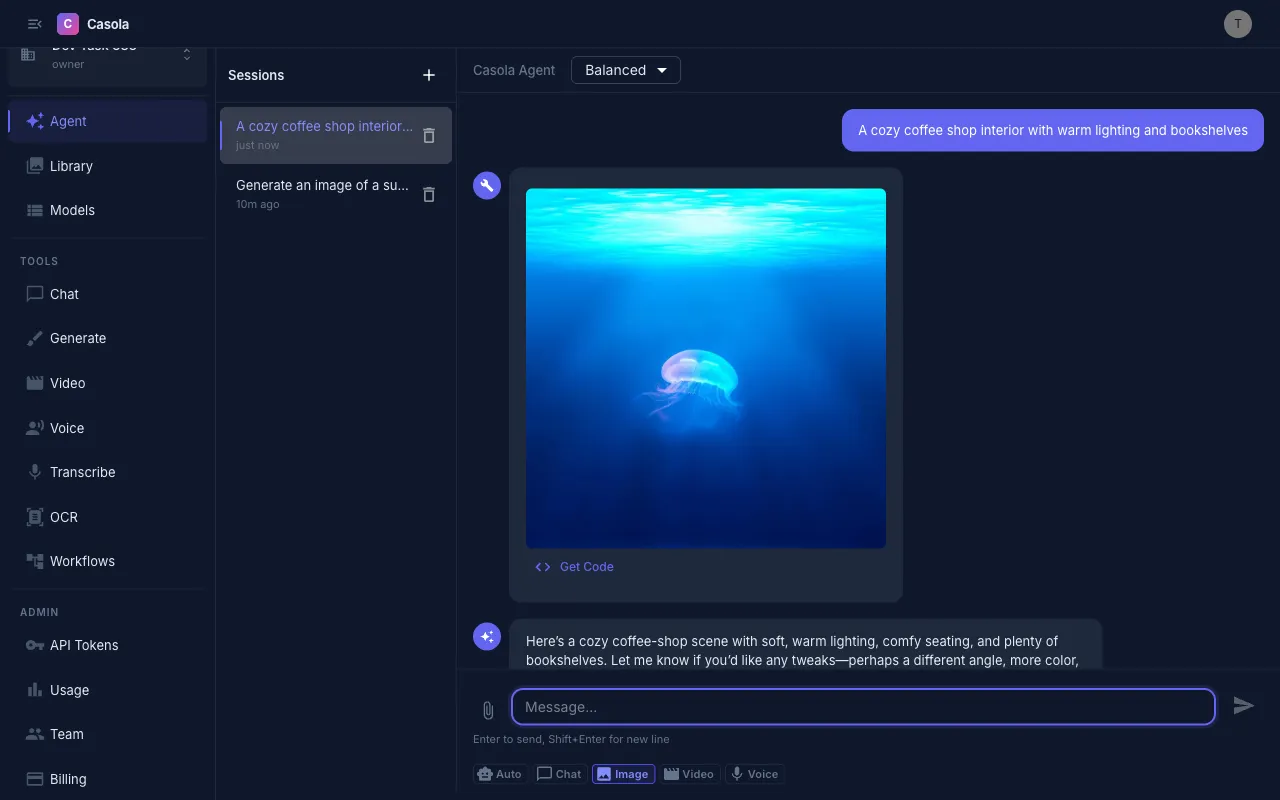Click the send message arrow icon
Image resolution: width=1280 pixels, height=800 pixels.
[1244, 706]
